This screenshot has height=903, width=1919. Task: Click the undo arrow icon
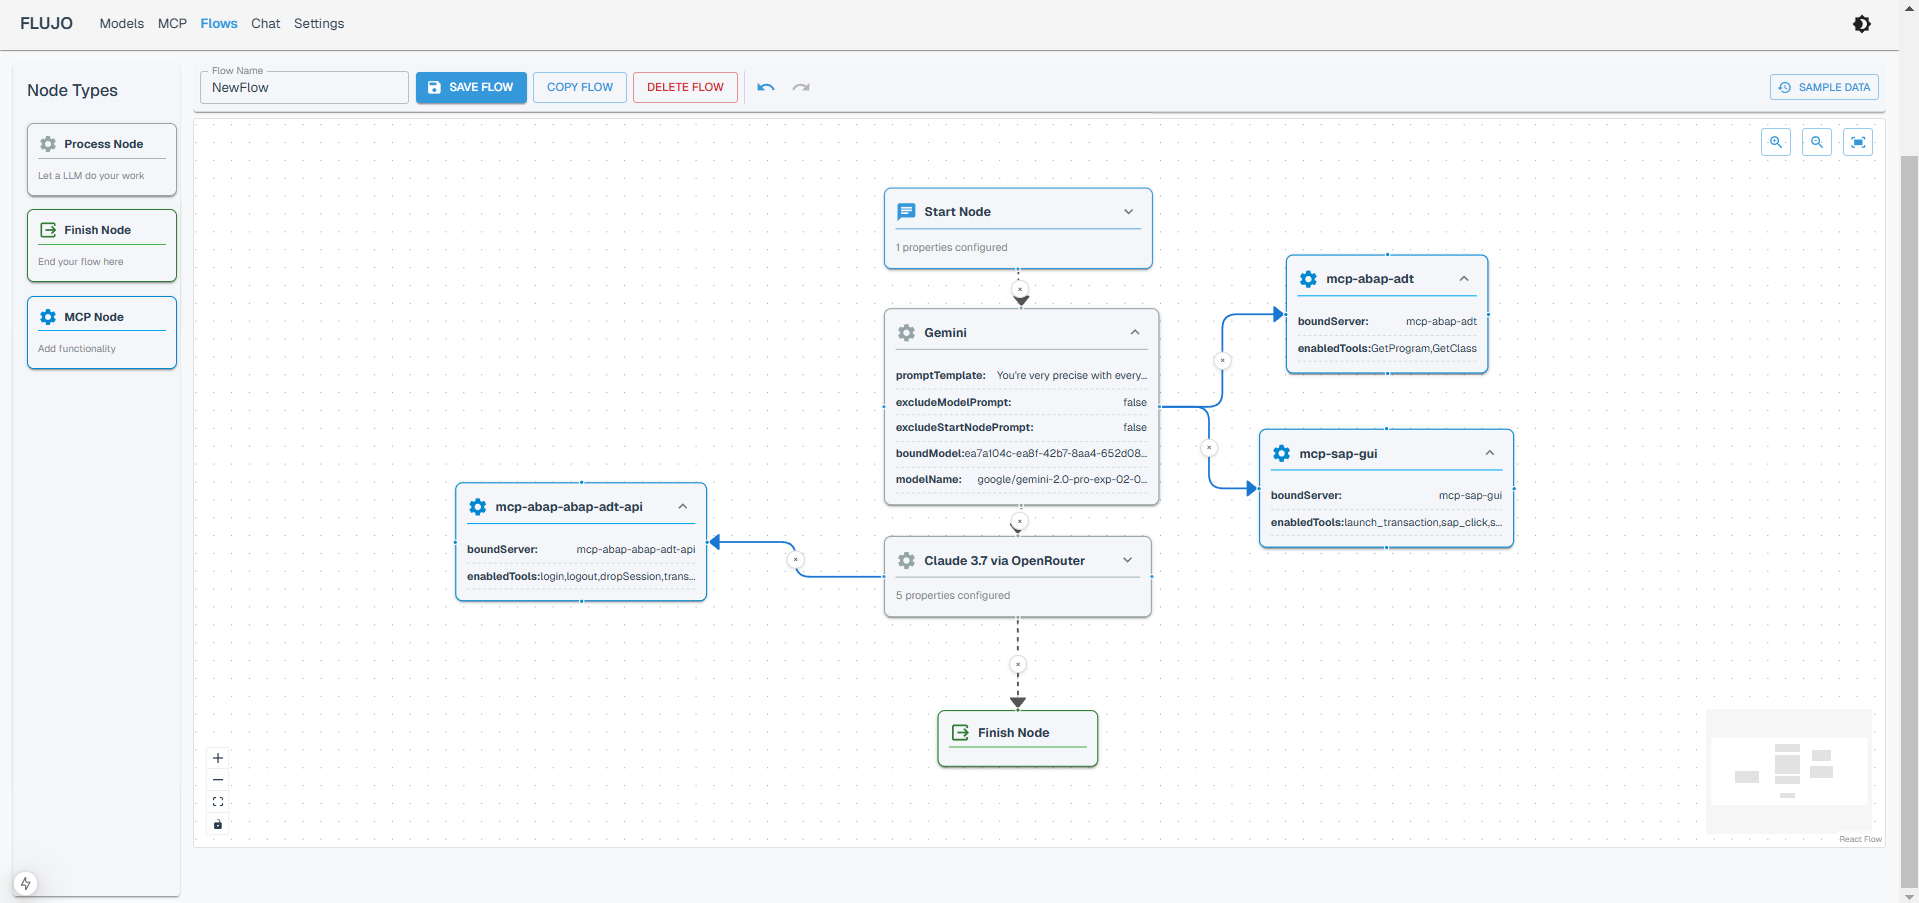tap(766, 87)
